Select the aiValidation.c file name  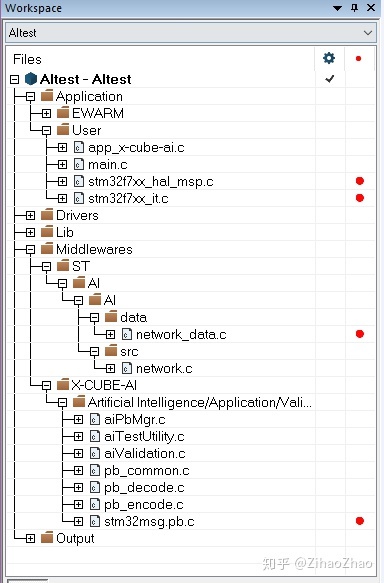coord(145,454)
